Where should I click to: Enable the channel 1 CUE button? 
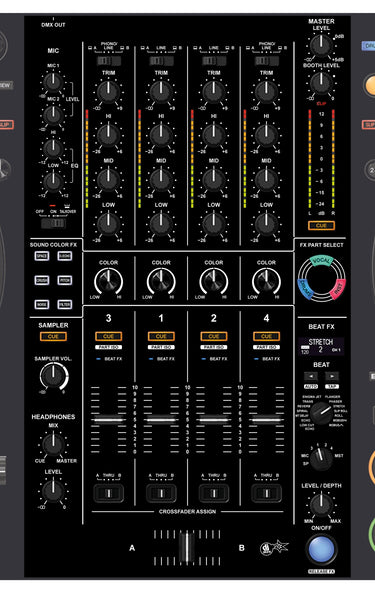[161, 336]
